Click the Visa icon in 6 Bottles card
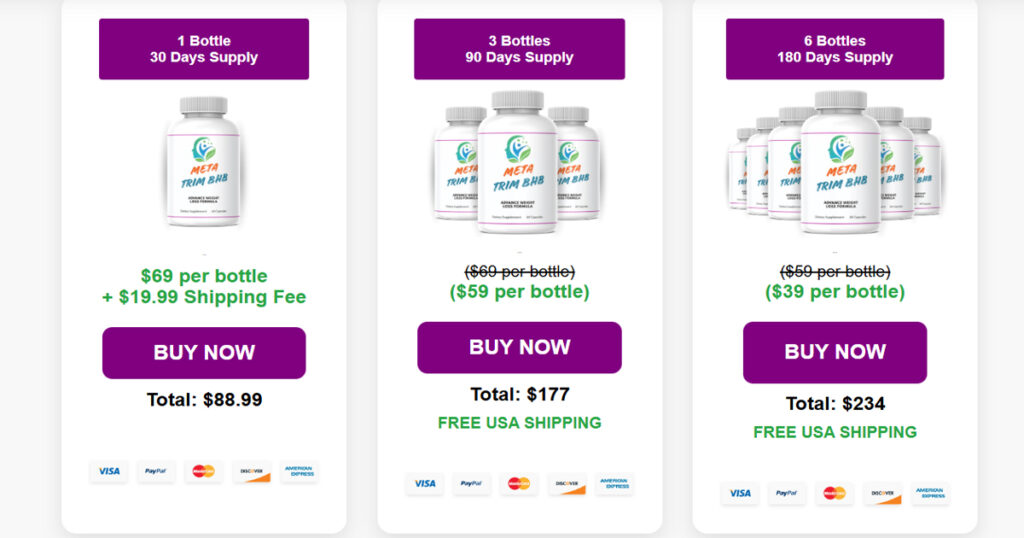The width and height of the screenshot is (1024, 538). 740,493
